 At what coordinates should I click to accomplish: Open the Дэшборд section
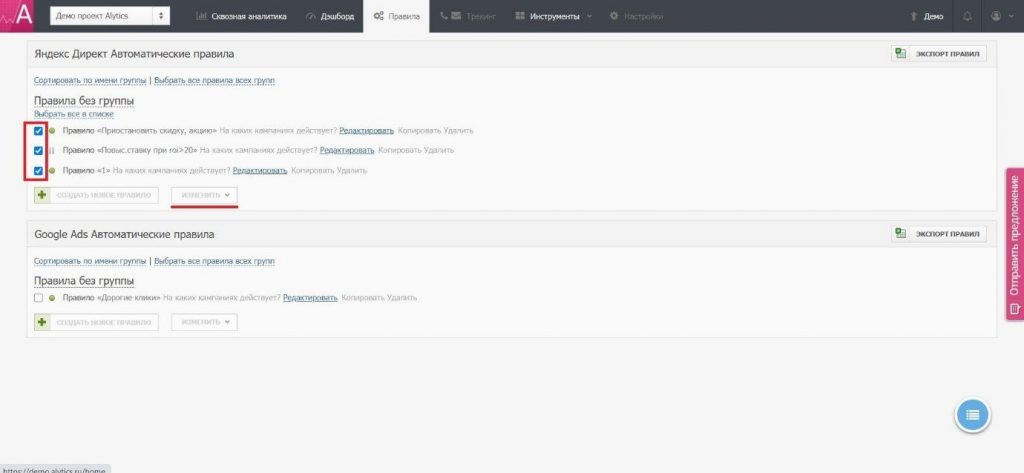(x=328, y=16)
